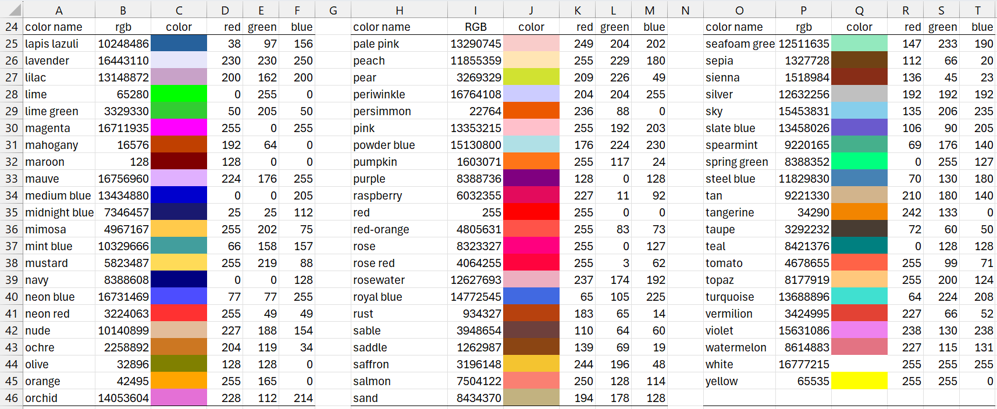Click the 'tangerine' cell
Screen dimensions: 997x409
click(739, 212)
